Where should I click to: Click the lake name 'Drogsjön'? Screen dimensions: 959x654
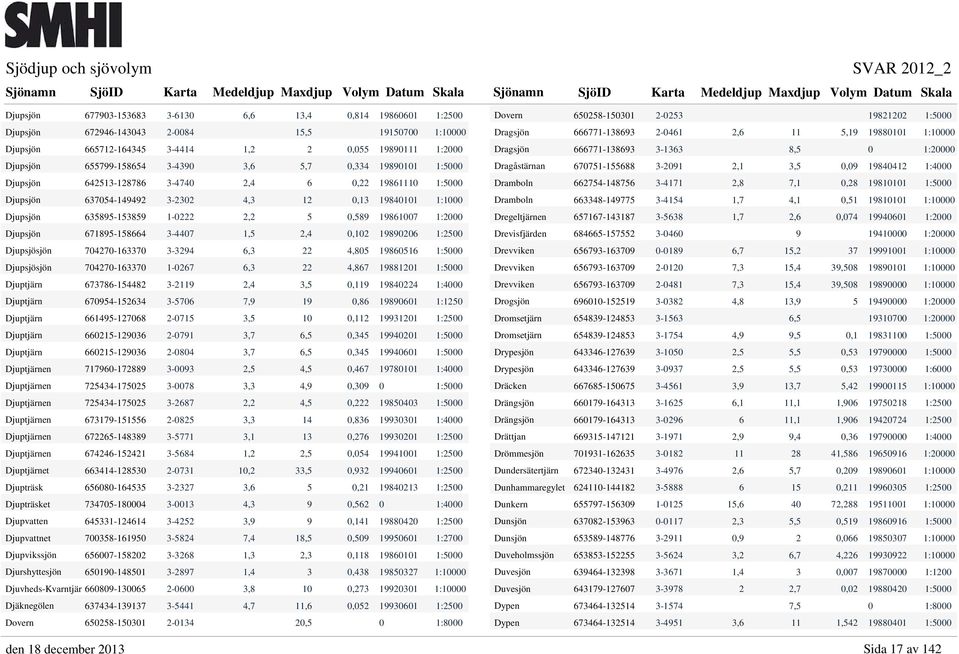pos(511,302)
